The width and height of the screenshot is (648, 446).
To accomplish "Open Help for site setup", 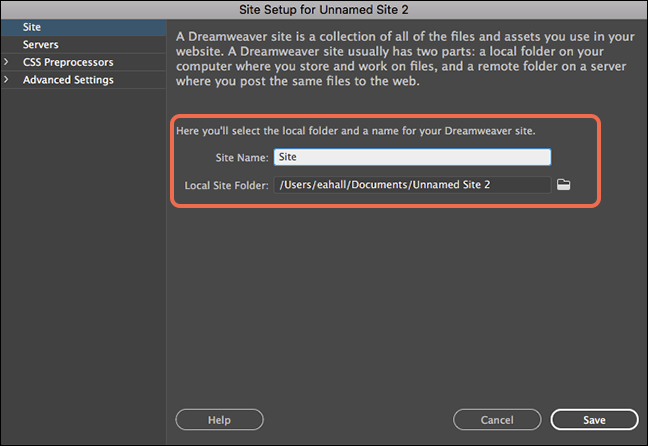I will tap(219, 420).
